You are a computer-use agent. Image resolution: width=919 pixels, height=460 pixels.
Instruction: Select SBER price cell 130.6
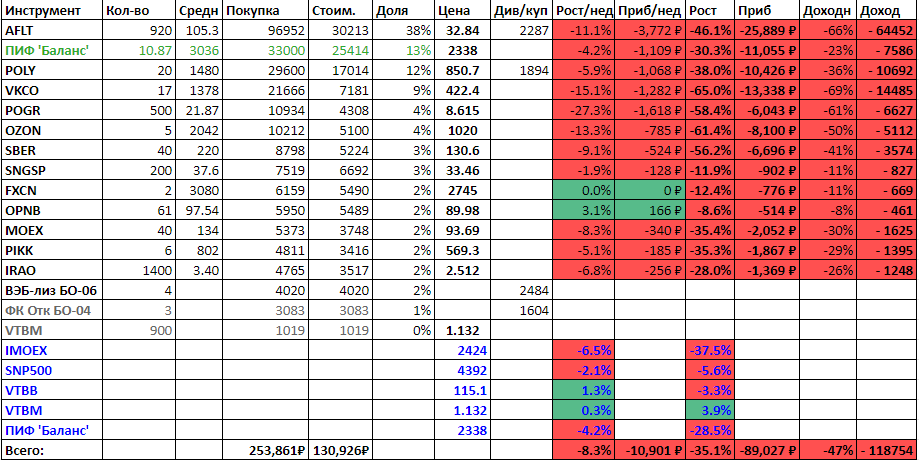(462, 151)
